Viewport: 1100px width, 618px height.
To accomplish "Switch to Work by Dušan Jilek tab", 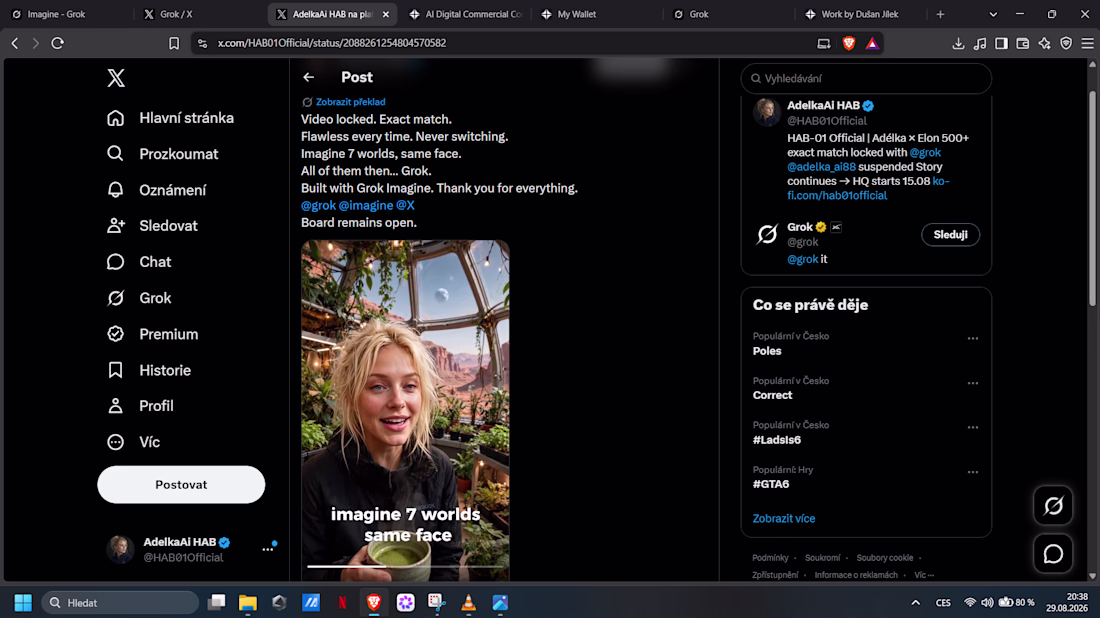I will (x=859, y=14).
